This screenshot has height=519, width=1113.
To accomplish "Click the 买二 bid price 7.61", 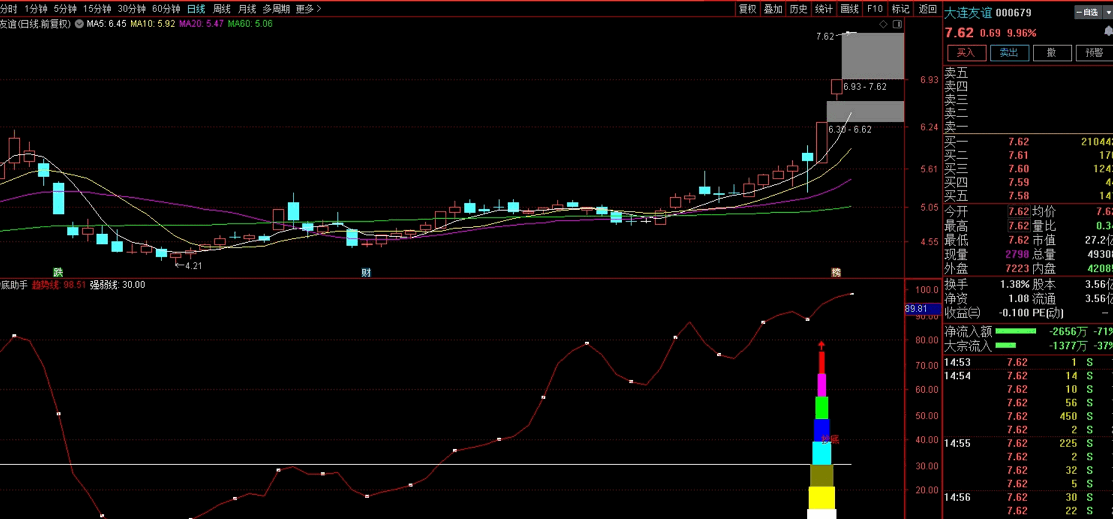I will (1018, 155).
